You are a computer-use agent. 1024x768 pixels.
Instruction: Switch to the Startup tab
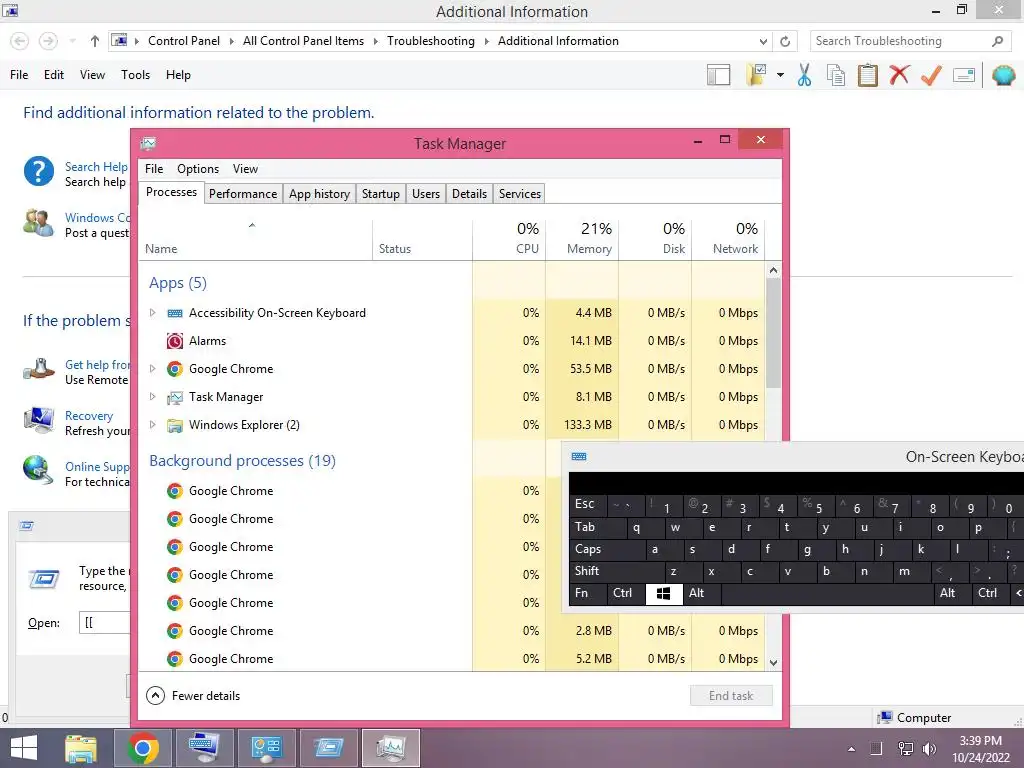(381, 194)
